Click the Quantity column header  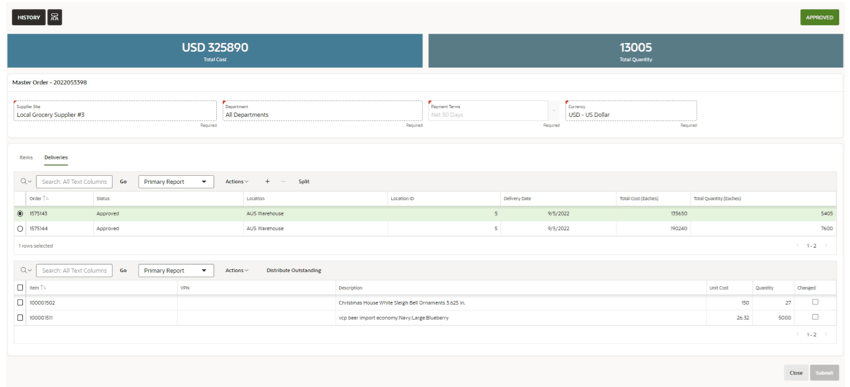(x=764, y=287)
